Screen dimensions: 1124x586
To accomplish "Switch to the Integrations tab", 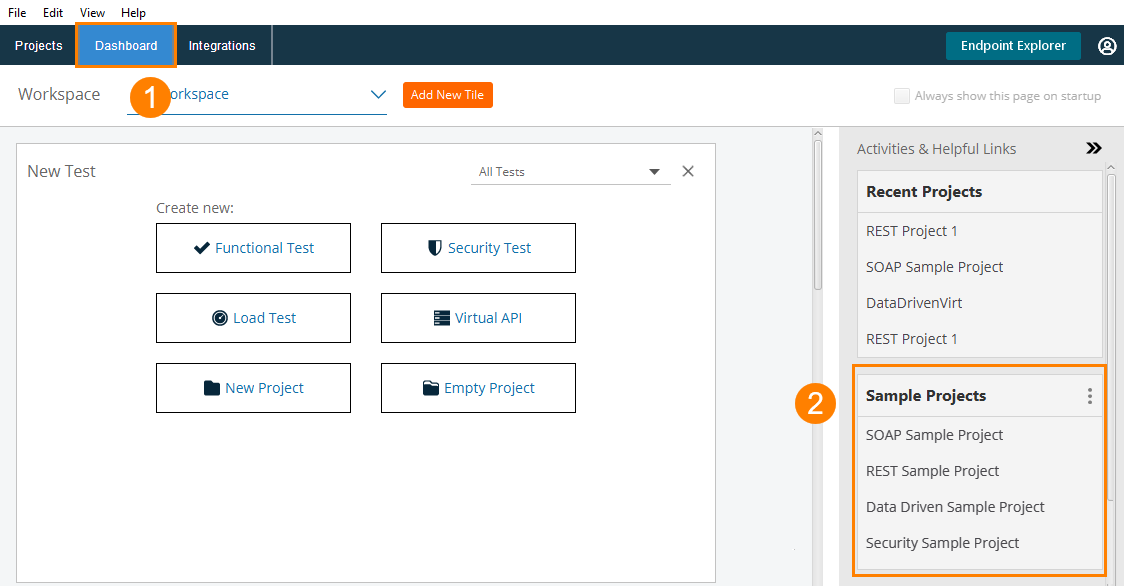I will pyautogui.click(x=221, y=45).
